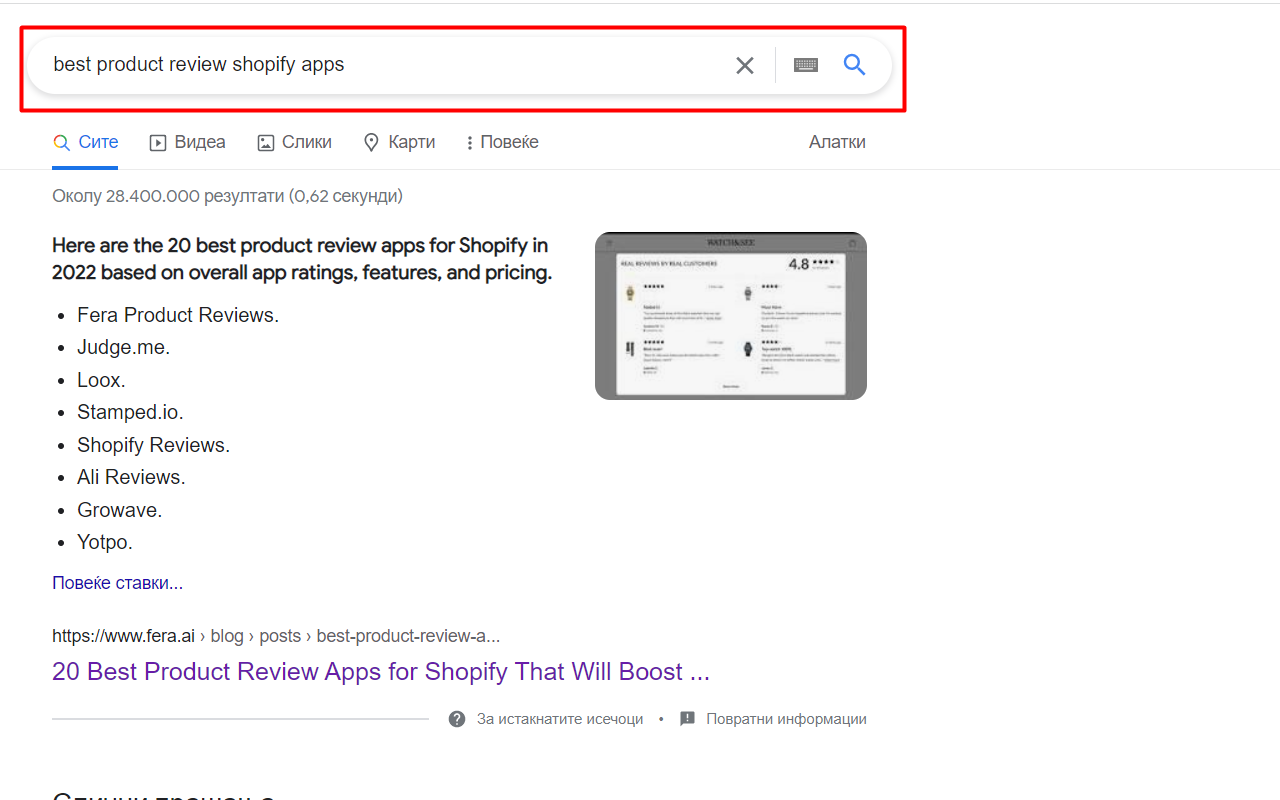1280x800 pixels.
Task: Click the question mark icon near featured snippet
Action: point(457,718)
